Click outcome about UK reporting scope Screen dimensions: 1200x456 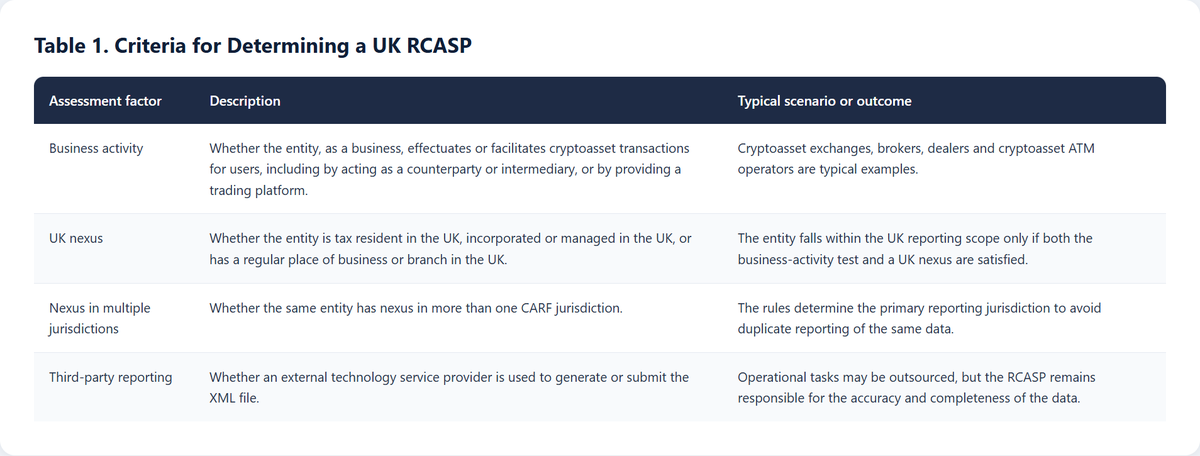915,248
